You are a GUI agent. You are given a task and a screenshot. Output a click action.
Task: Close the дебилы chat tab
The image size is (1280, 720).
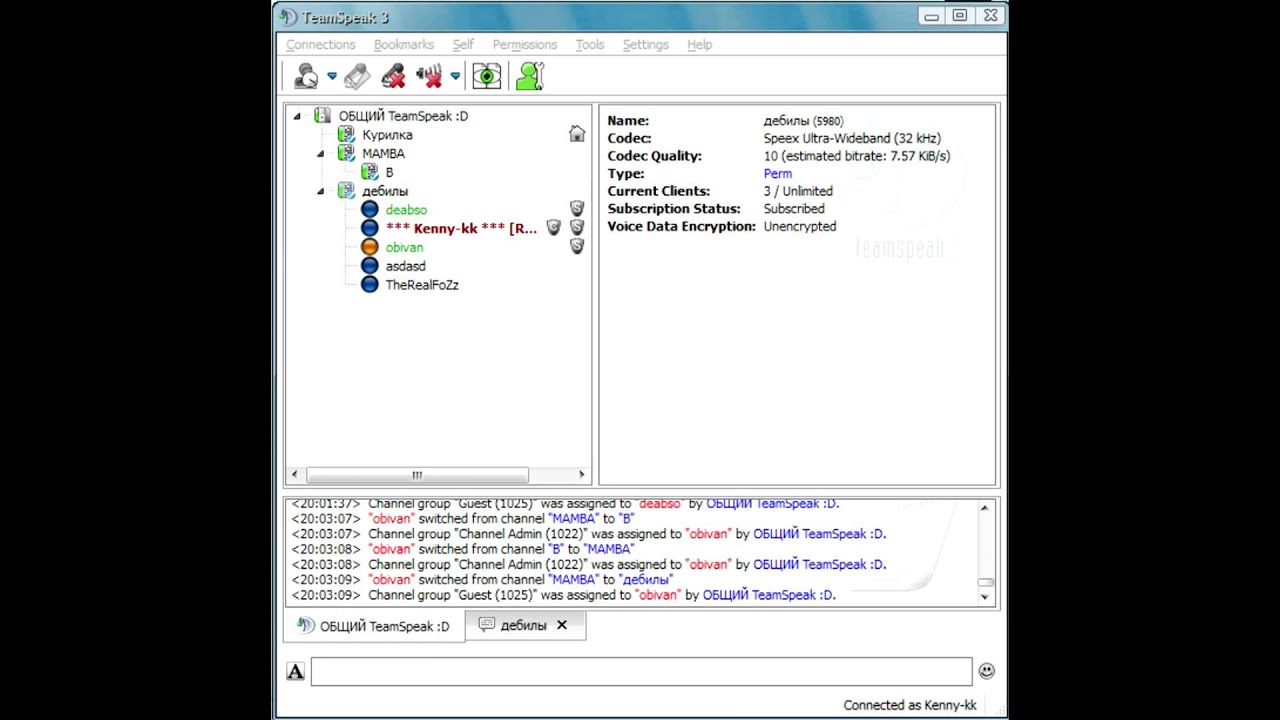[x=562, y=625]
